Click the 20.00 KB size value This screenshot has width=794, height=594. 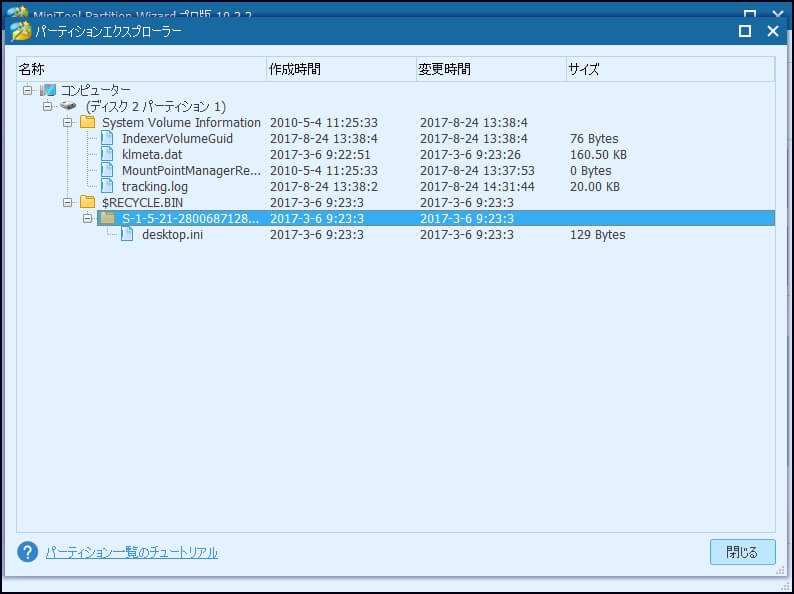(x=594, y=186)
